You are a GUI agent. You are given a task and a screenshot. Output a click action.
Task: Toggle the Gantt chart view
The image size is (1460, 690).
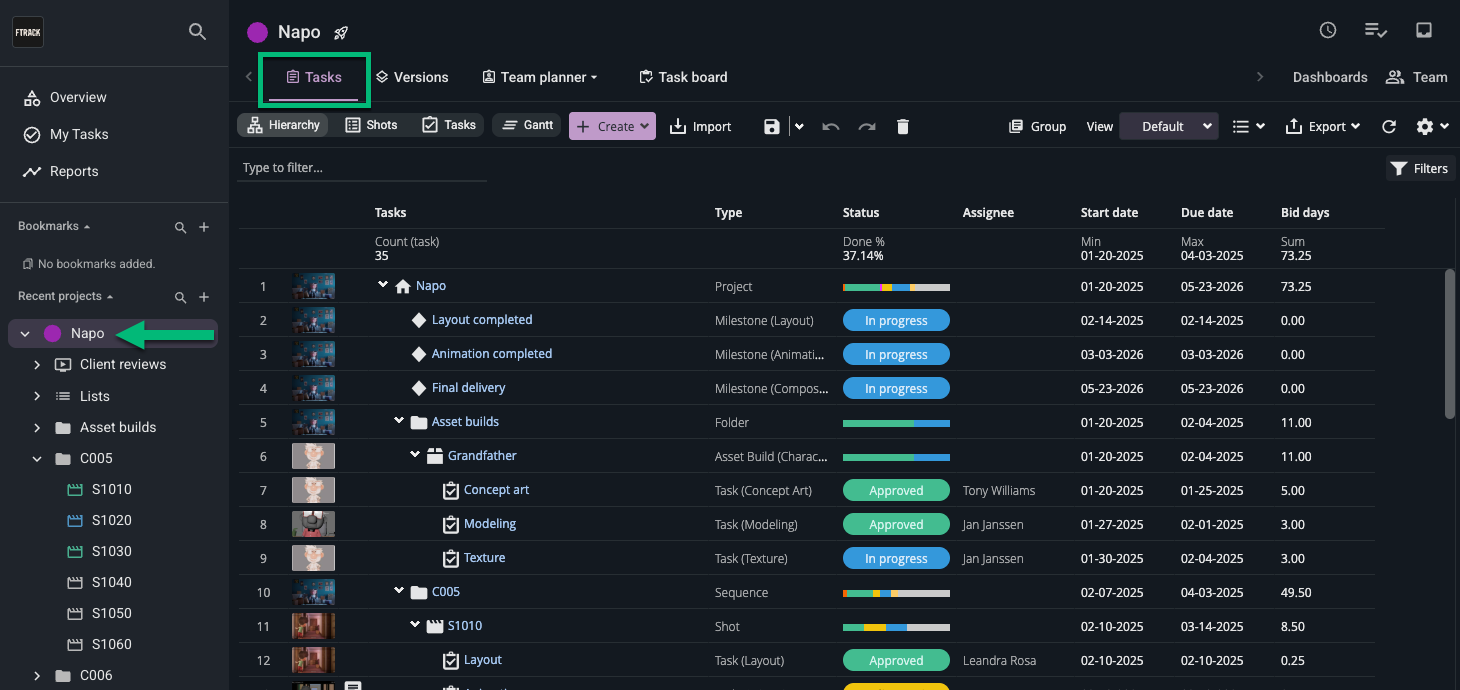527,125
